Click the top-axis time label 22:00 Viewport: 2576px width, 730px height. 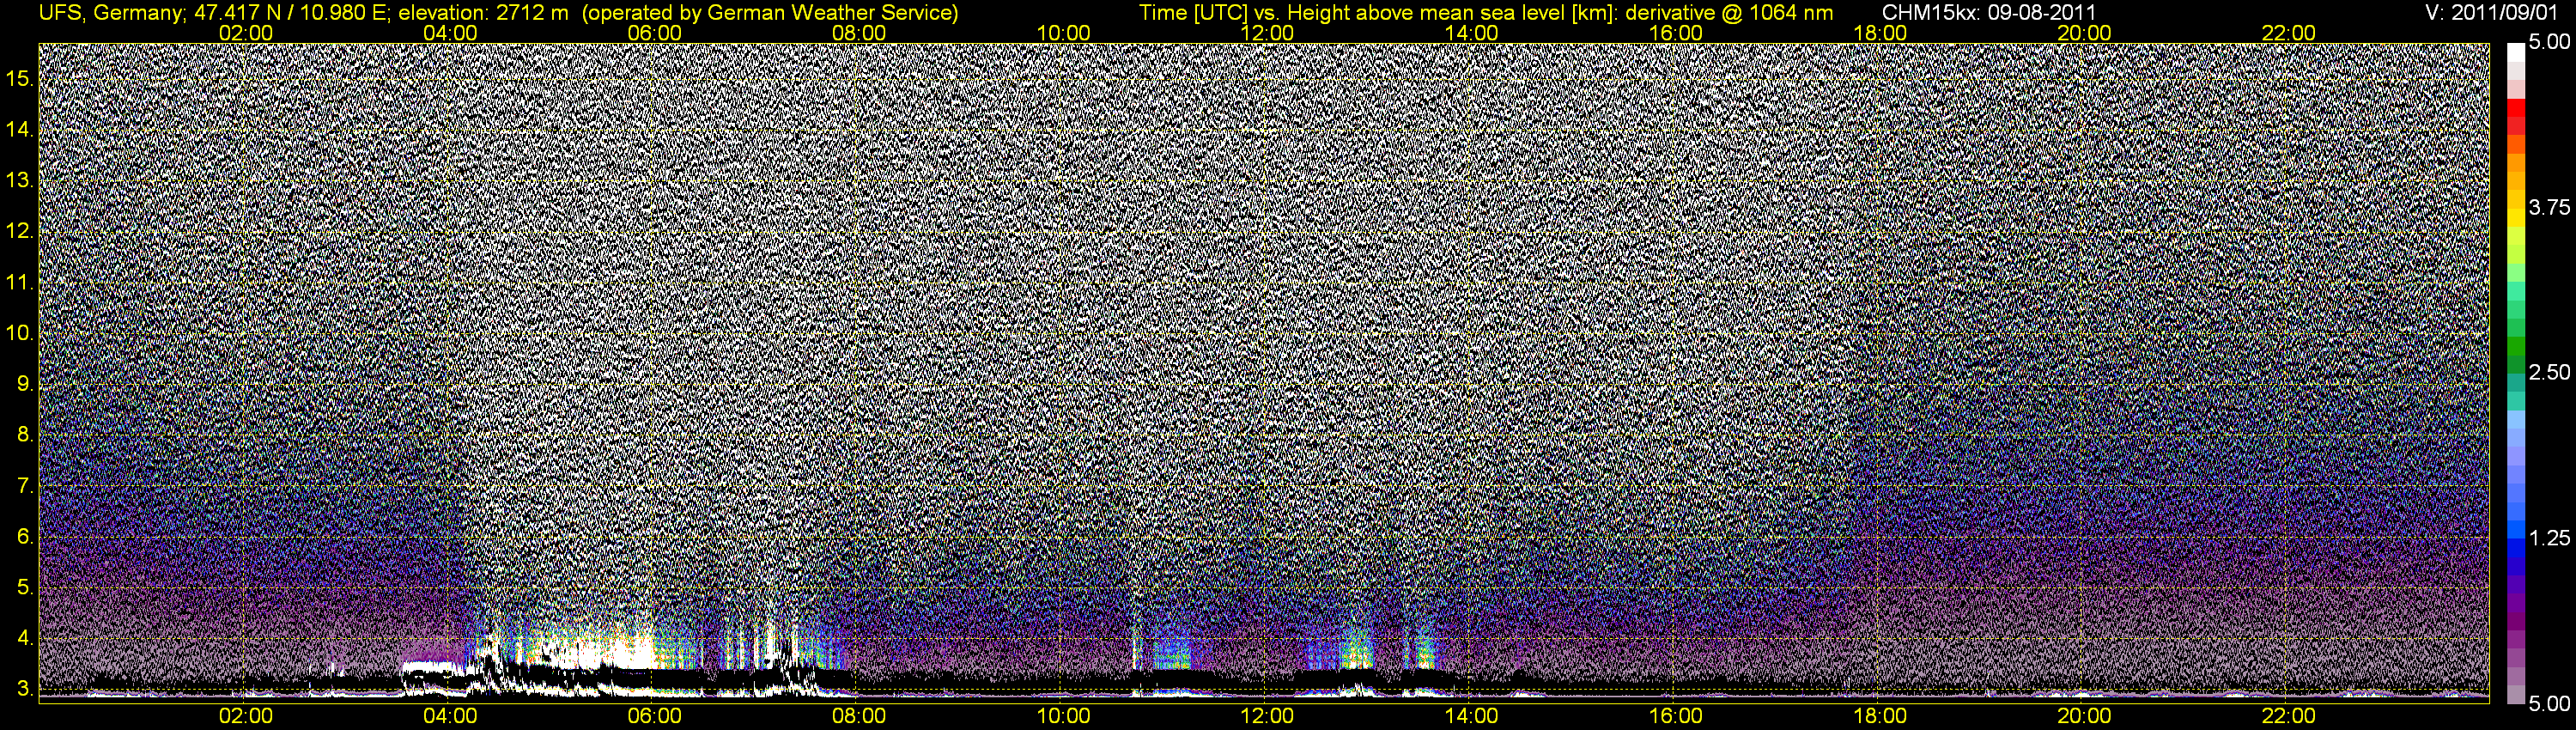[x=2289, y=33]
